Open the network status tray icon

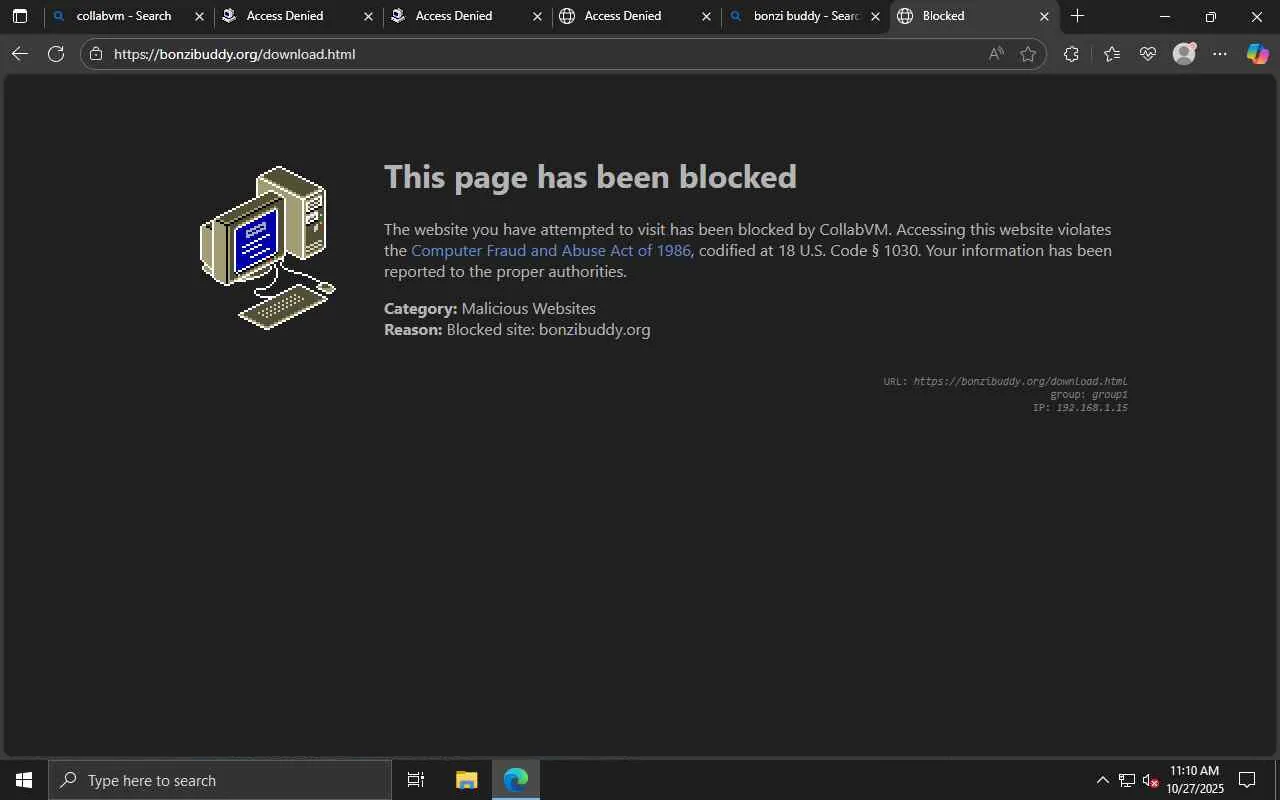coord(1126,780)
